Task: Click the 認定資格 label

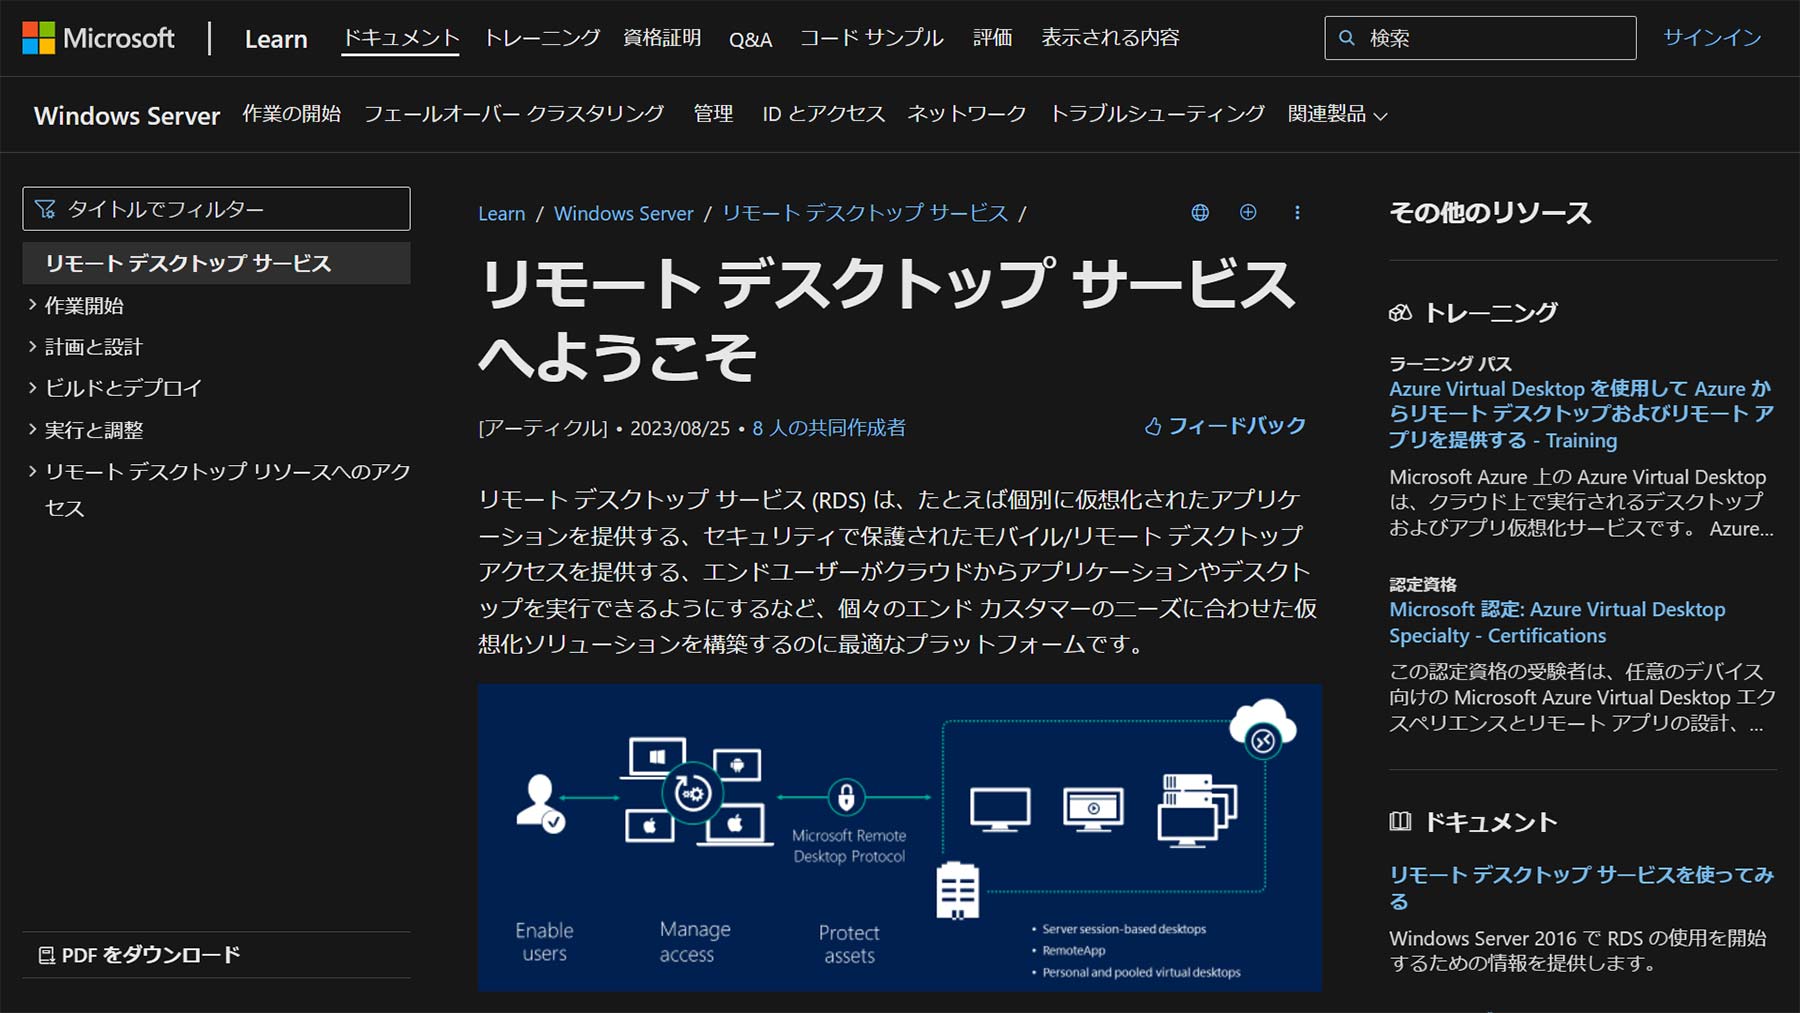Action: [x=1422, y=585]
